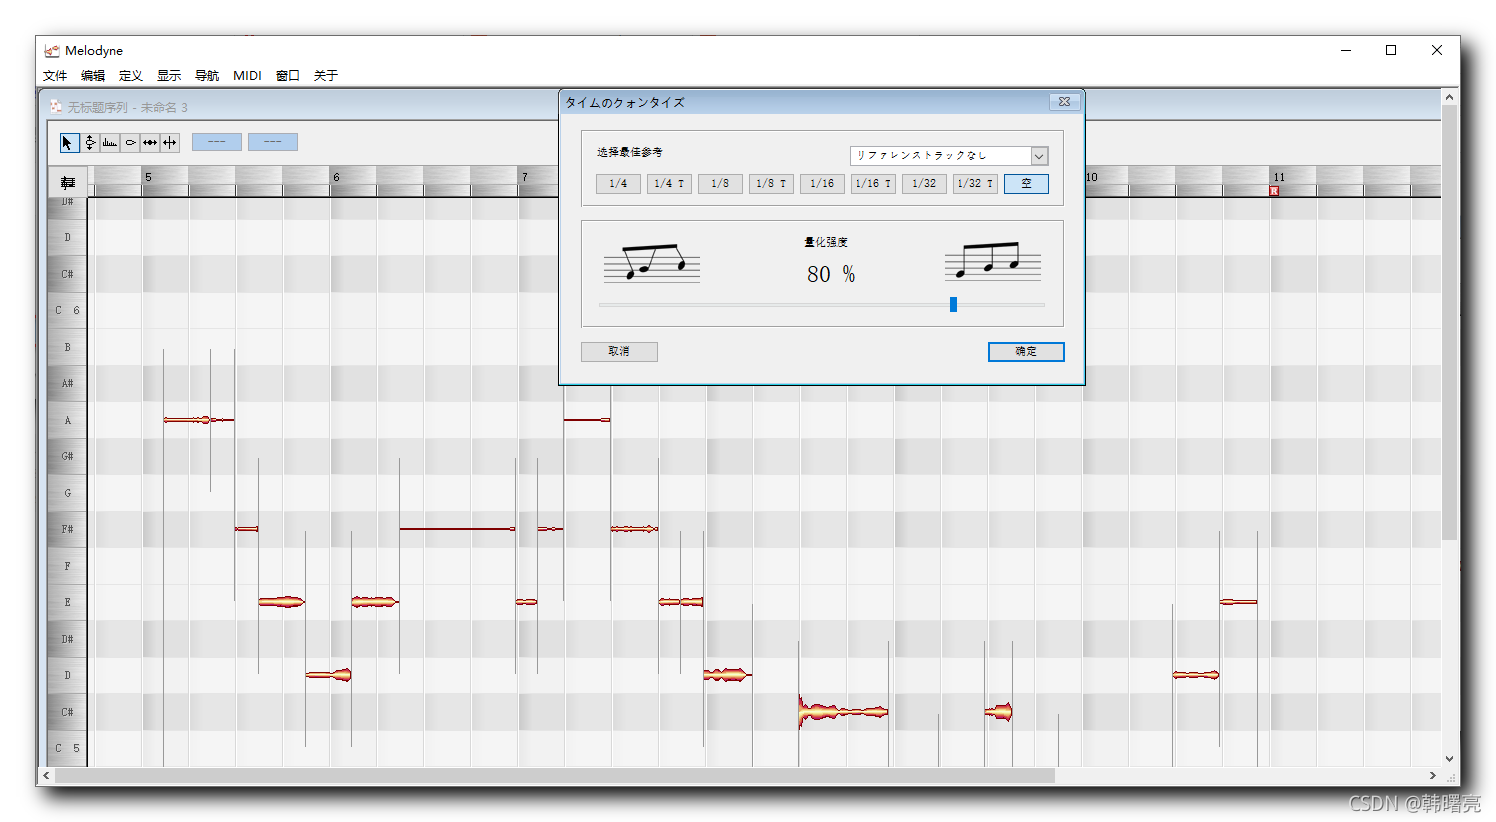
Task: Open the 窗口 menu
Action: (288, 76)
